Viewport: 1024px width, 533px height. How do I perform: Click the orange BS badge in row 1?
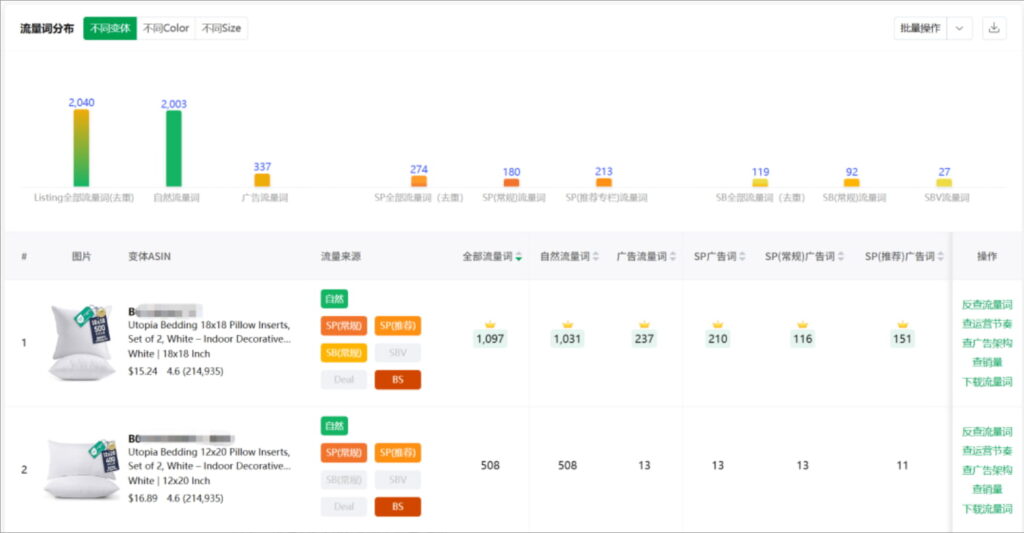pos(397,380)
